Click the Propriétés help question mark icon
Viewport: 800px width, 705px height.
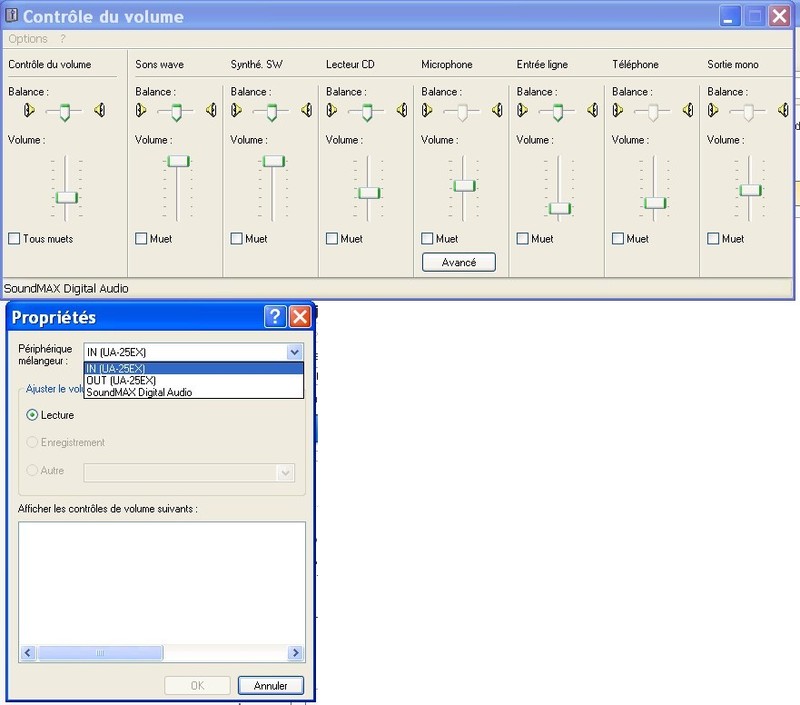(275, 317)
